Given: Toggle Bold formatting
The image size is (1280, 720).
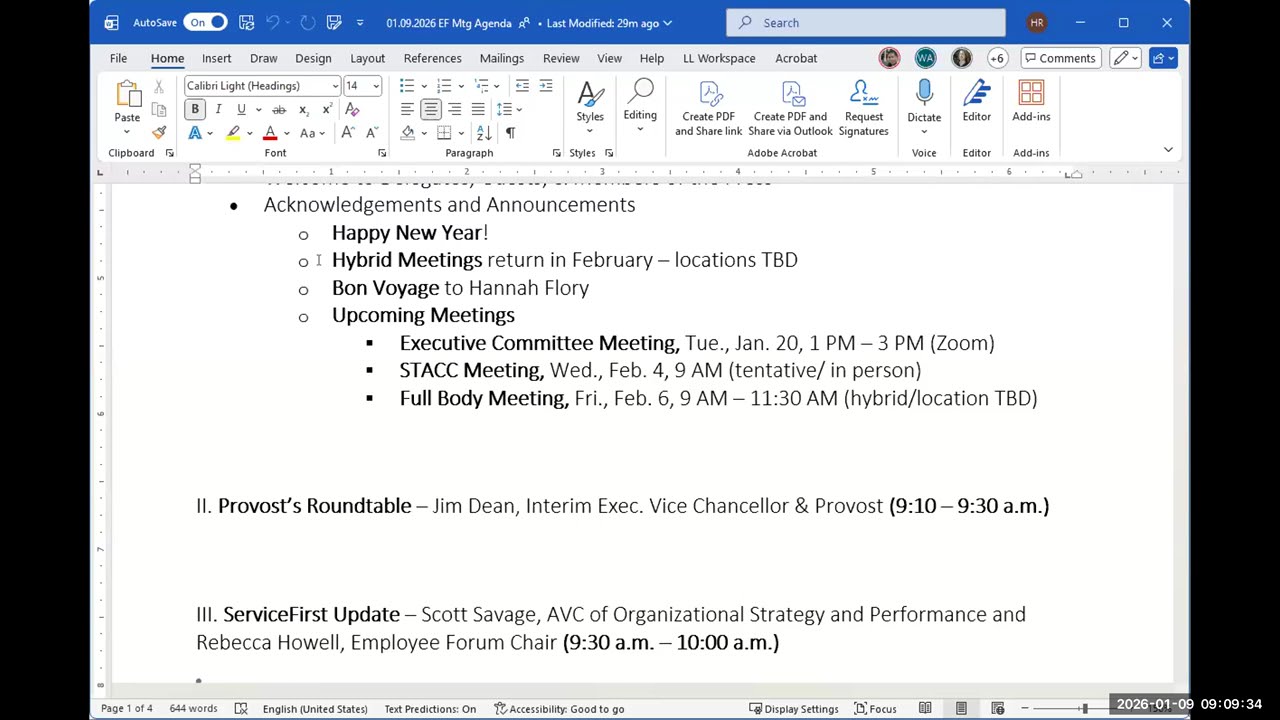Looking at the screenshot, I should point(195,109).
